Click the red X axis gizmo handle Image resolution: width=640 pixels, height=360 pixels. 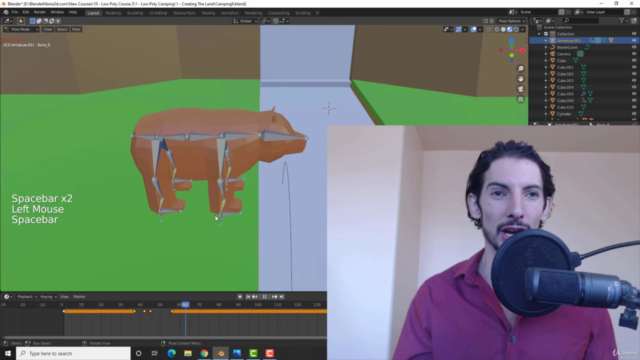coord(522,50)
